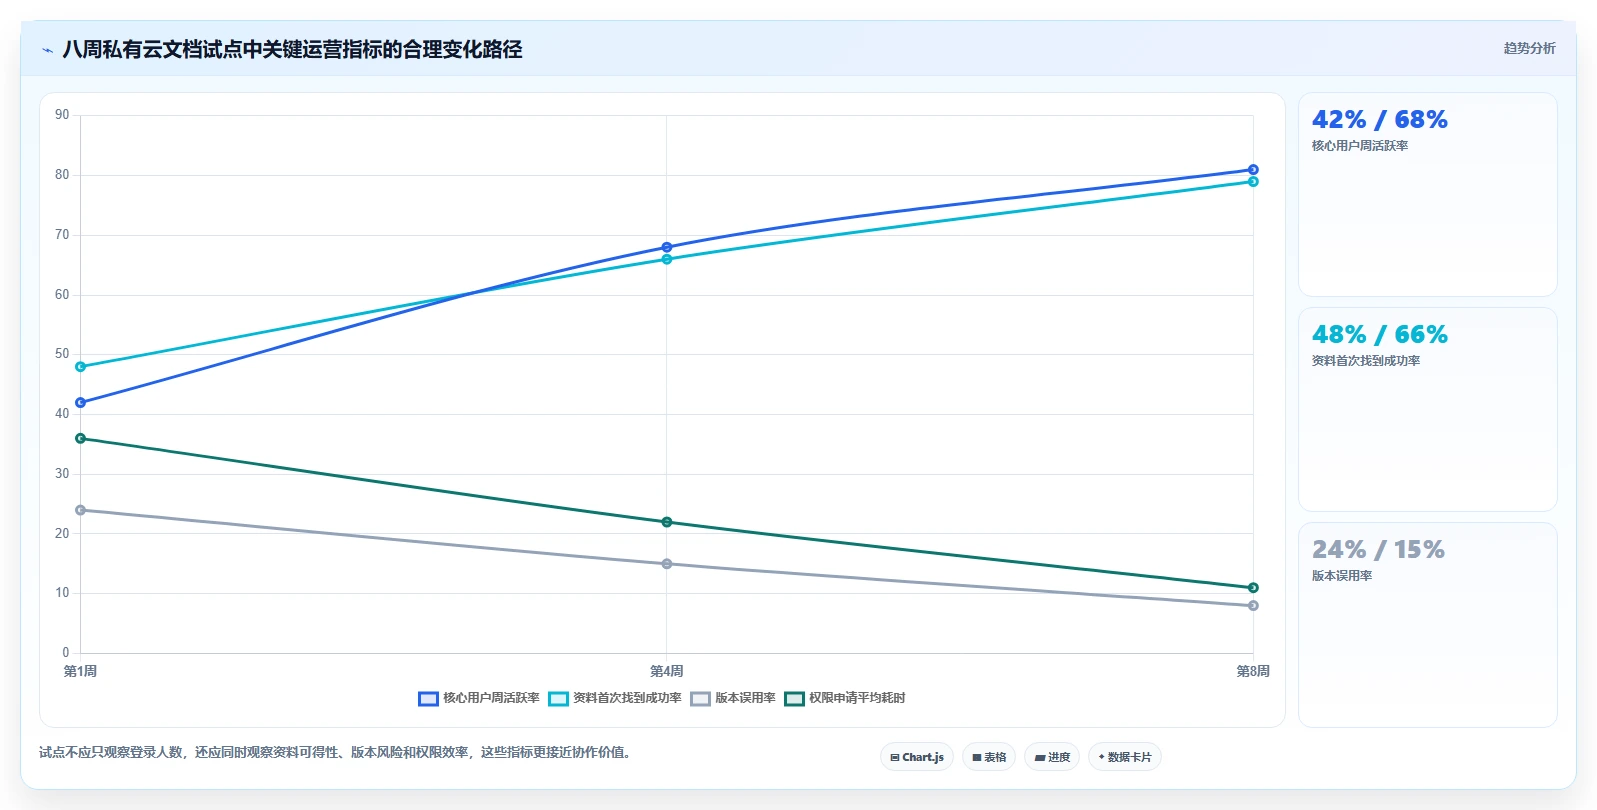Viewport: 1597px width, 810px height.
Task: Click the green data point at 第1周 value 36
Action: (81, 438)
